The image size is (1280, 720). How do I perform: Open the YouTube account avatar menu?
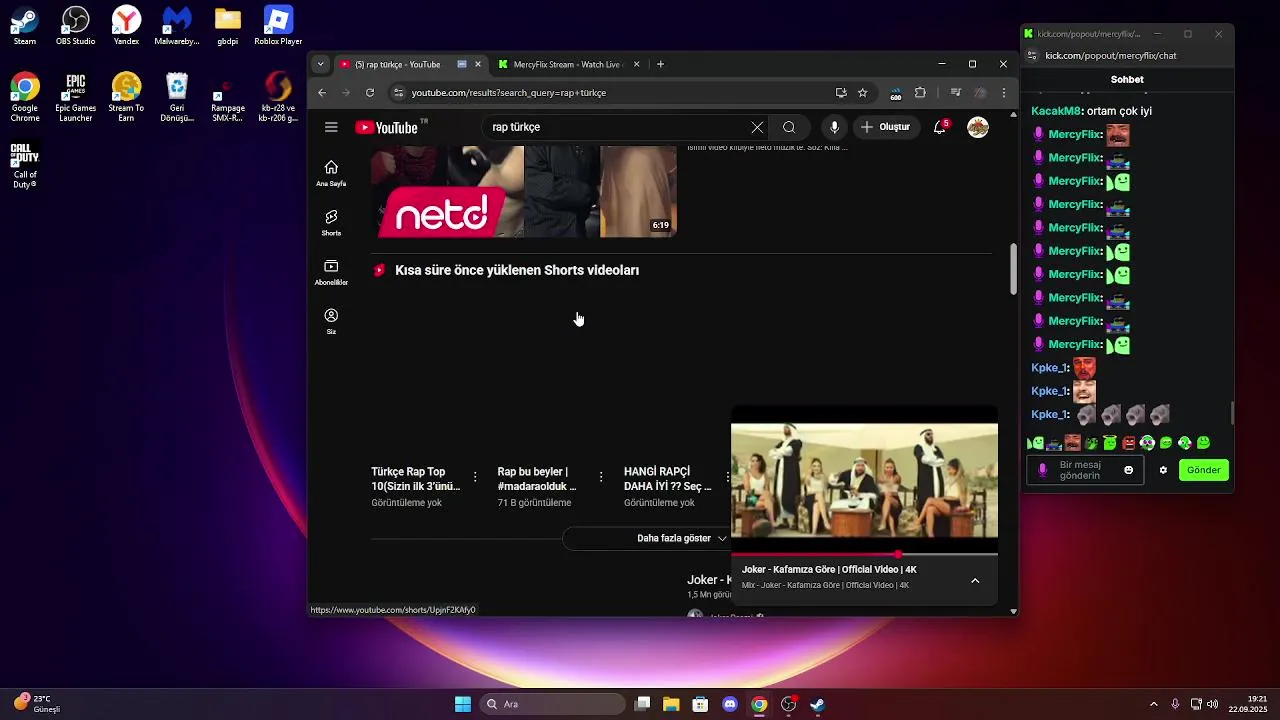[978, 127]
